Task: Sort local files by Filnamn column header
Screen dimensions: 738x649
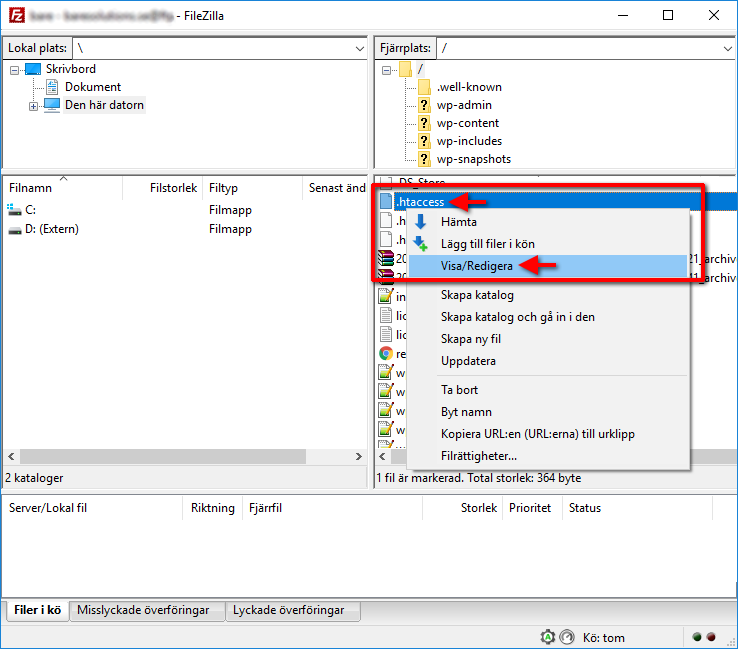Action: 60,188
